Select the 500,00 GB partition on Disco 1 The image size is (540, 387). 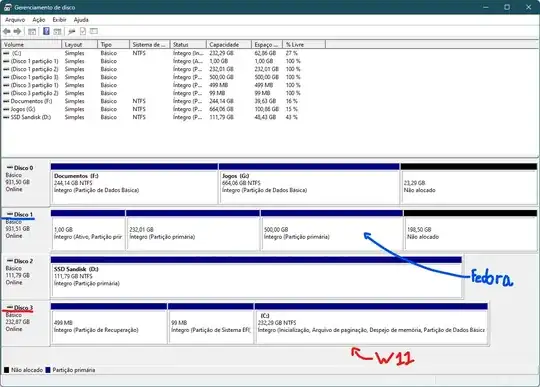click(x=332, y=230)
